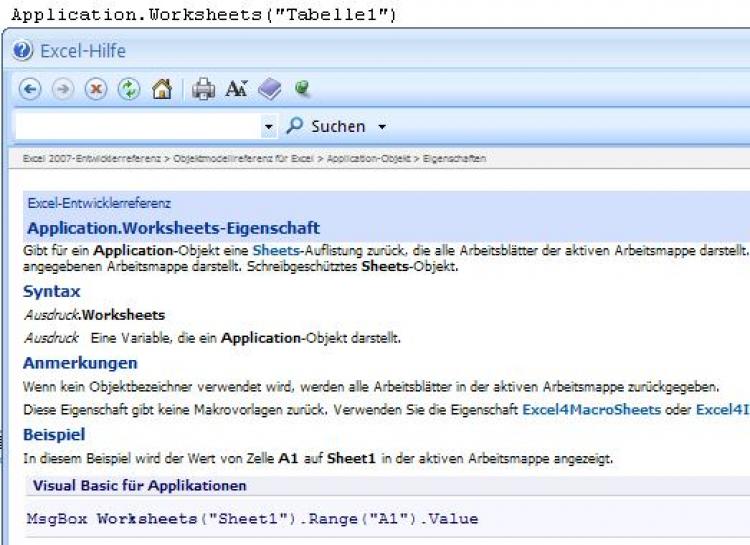This screenshot has width=750, height=545.
Task: Click the Back arrow in the help toolbar
Action: coord(30,89)
